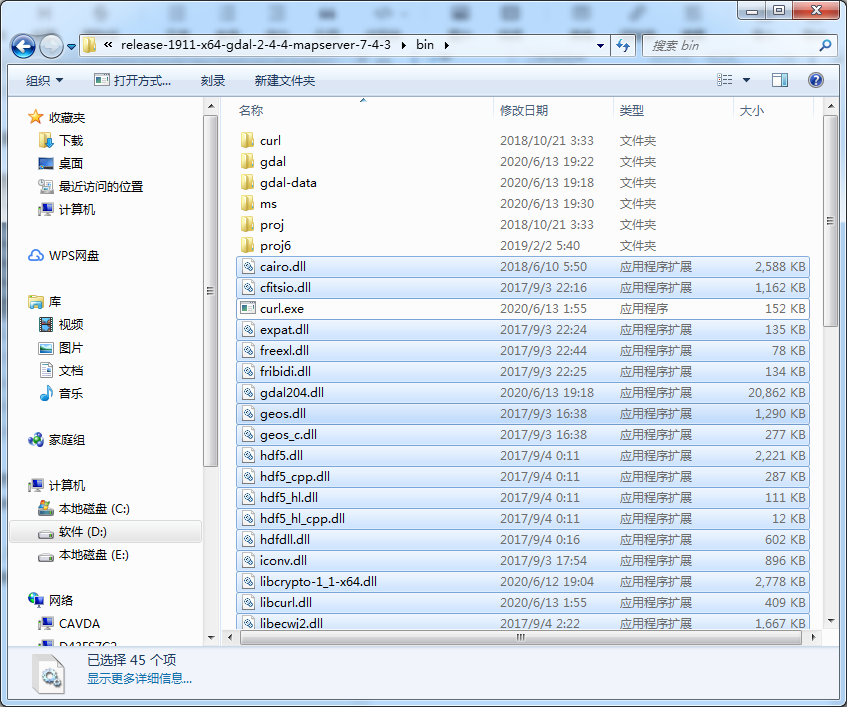This screenshot has height=707, width=847.
Task: Open 桌面 in favorites
Action: 61,163
